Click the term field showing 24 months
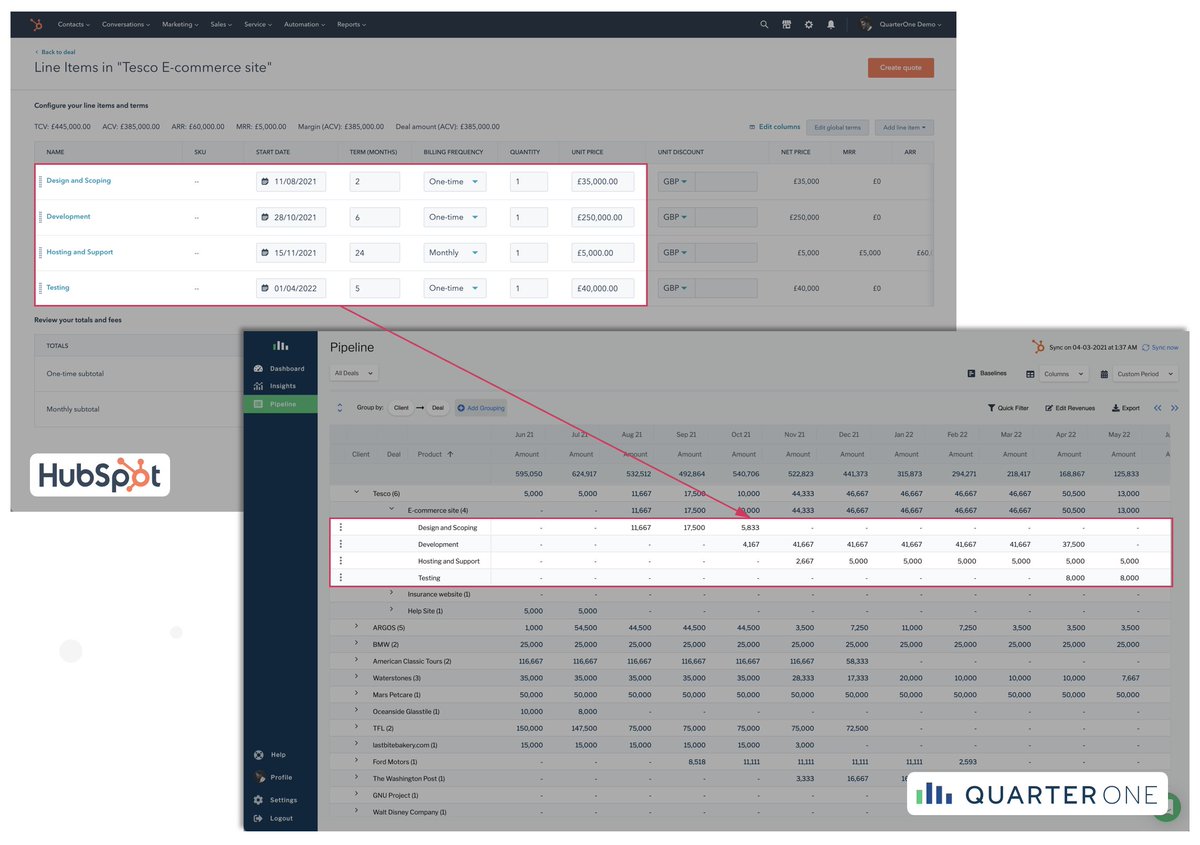 pyautogui.click(x=375, y=253)
